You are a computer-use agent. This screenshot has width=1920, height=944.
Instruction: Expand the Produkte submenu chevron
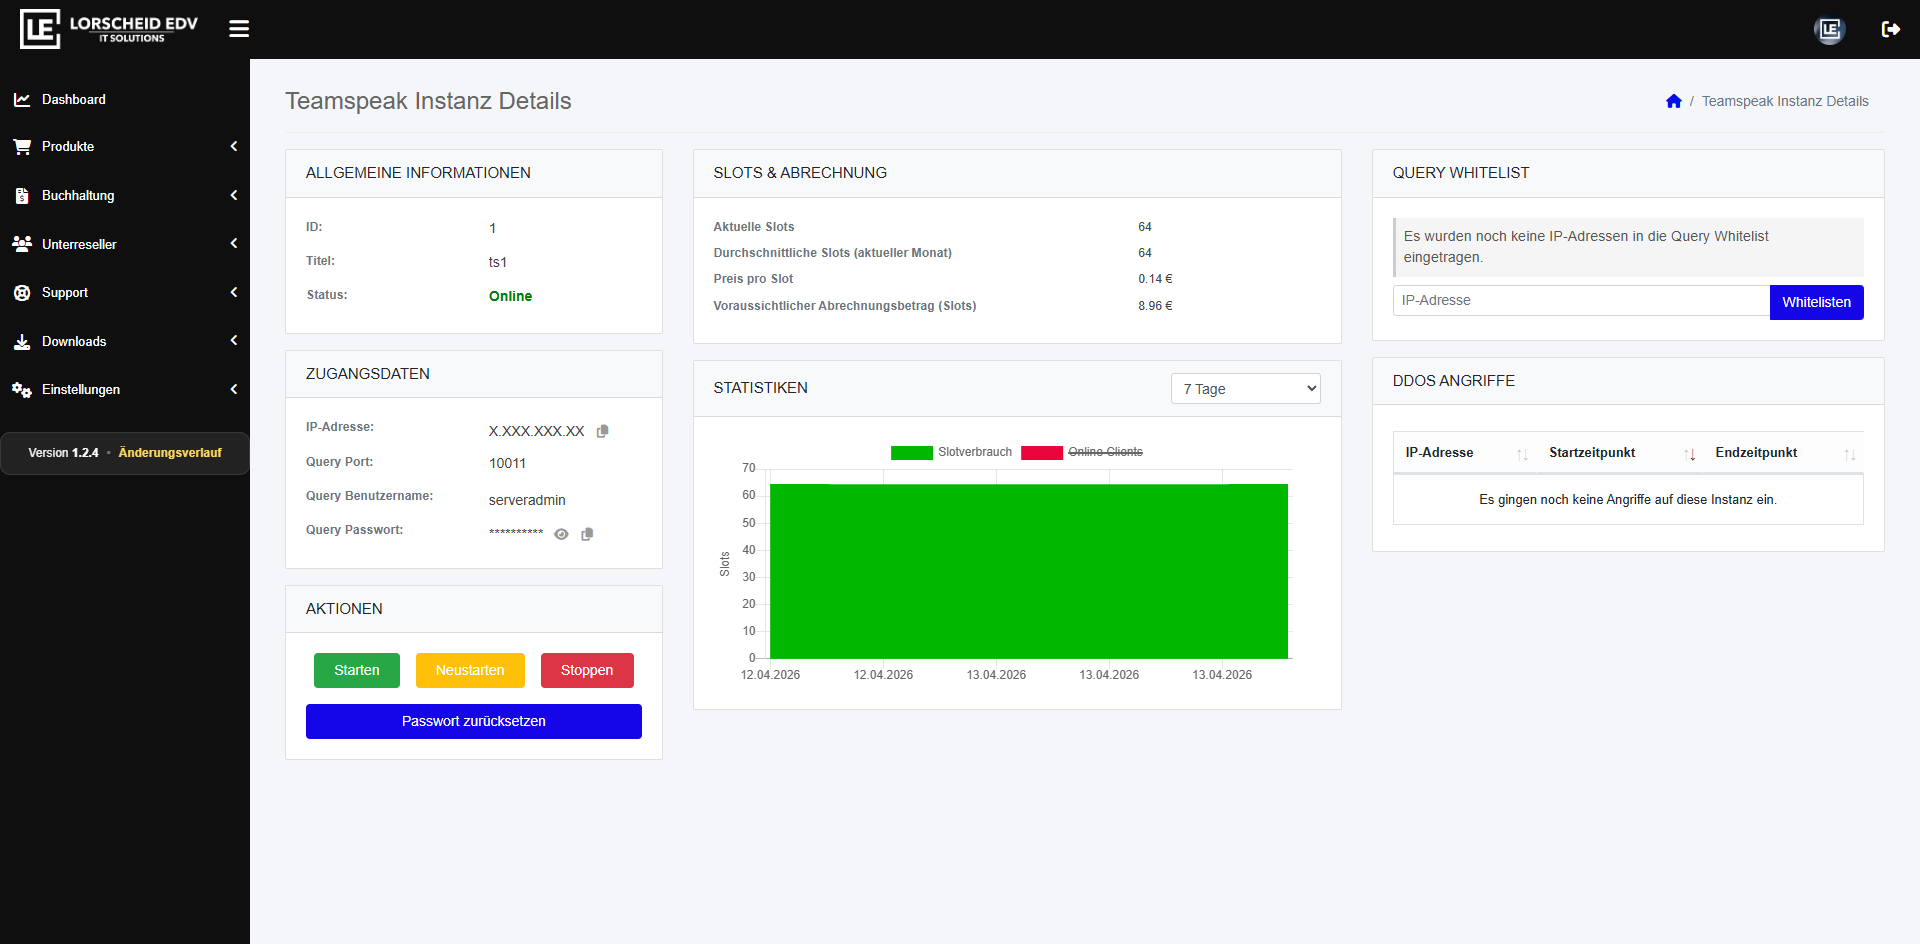click(234, 146)
